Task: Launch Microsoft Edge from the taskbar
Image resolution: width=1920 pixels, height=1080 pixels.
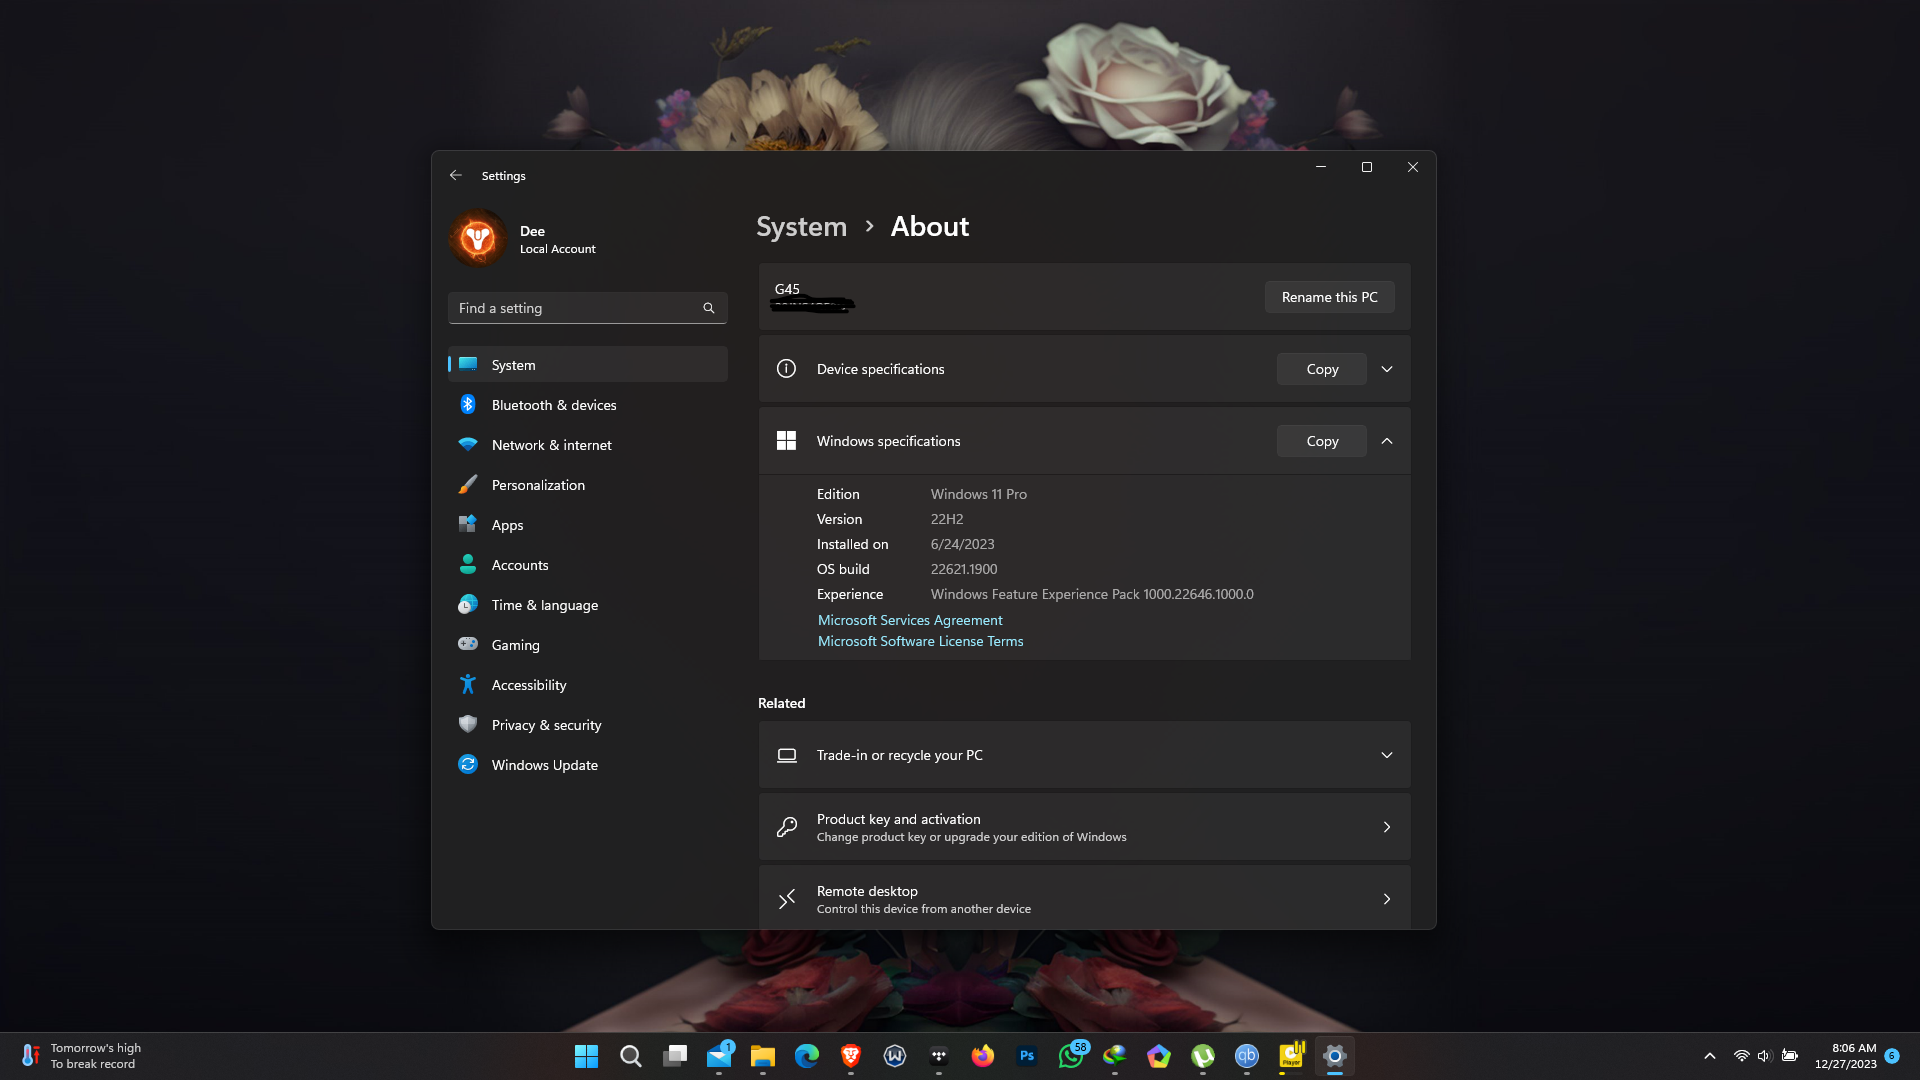Action: pos(807,1056)
